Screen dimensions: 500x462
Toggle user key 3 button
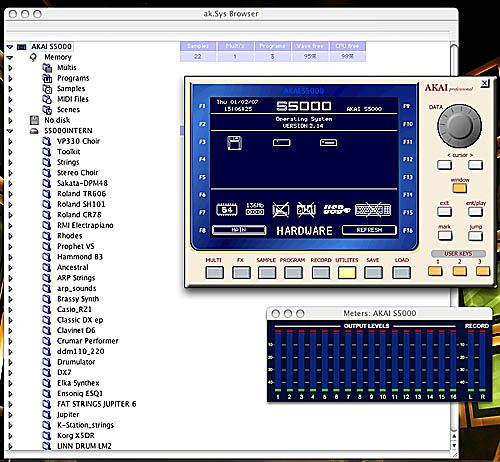coord(483,271)
